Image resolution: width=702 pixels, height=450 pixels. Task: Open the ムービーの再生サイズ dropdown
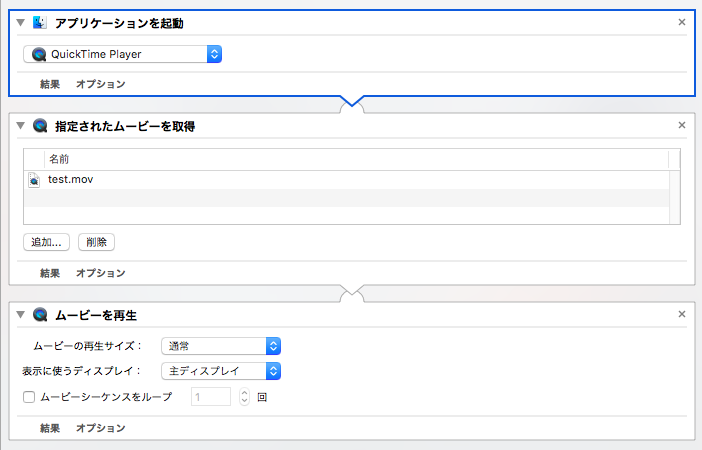click(221, 346)
